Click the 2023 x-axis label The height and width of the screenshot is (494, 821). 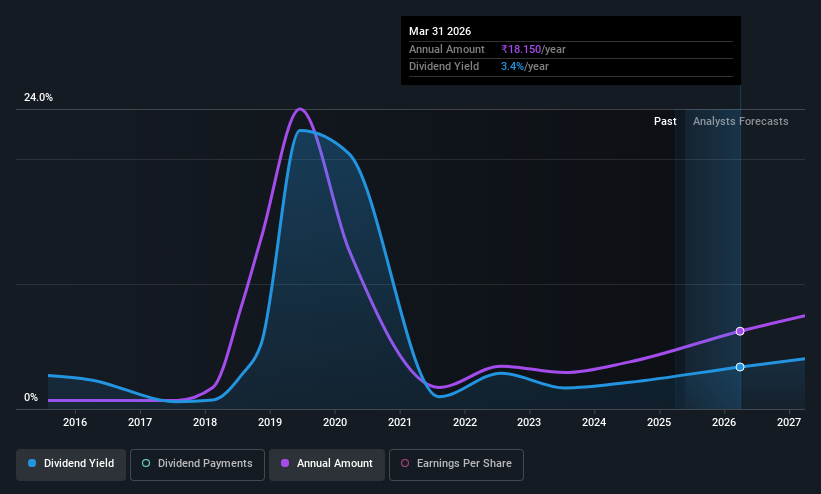(x=529, y=422)
